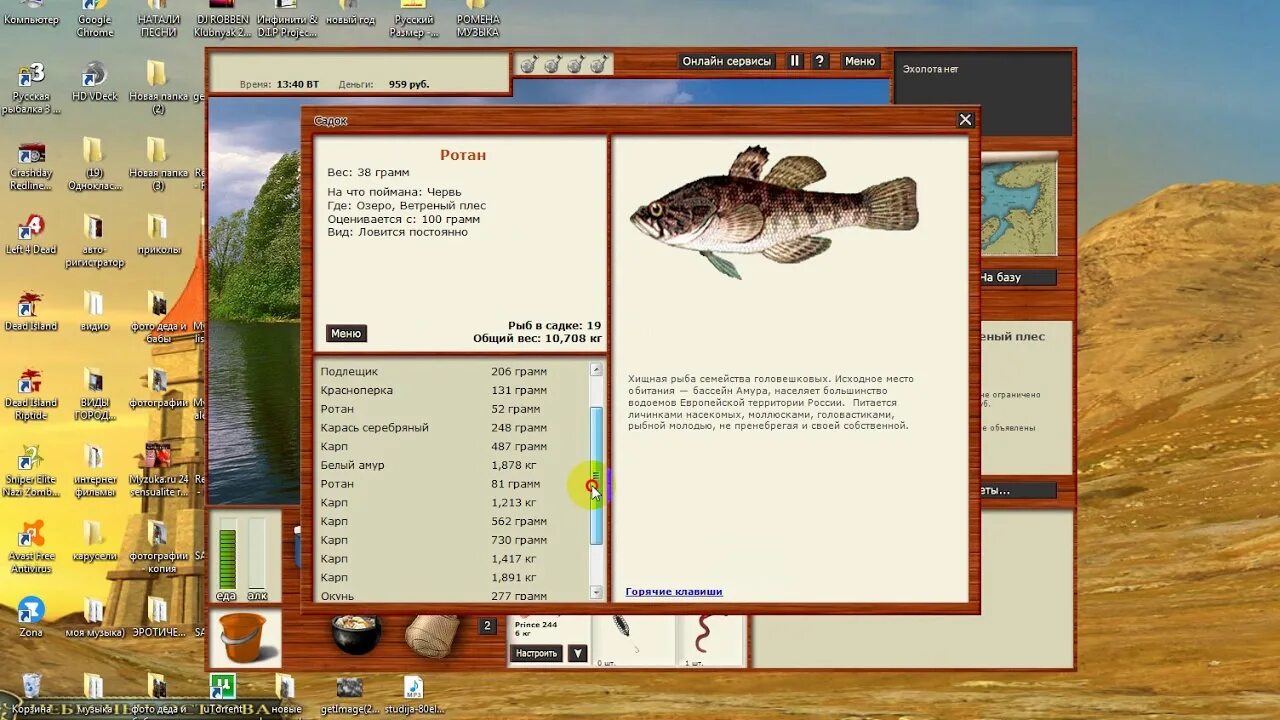Click the black cooking pot icon
This screenshot has width=1280, height=720.
pyautogui.click(x=356, y=635)
